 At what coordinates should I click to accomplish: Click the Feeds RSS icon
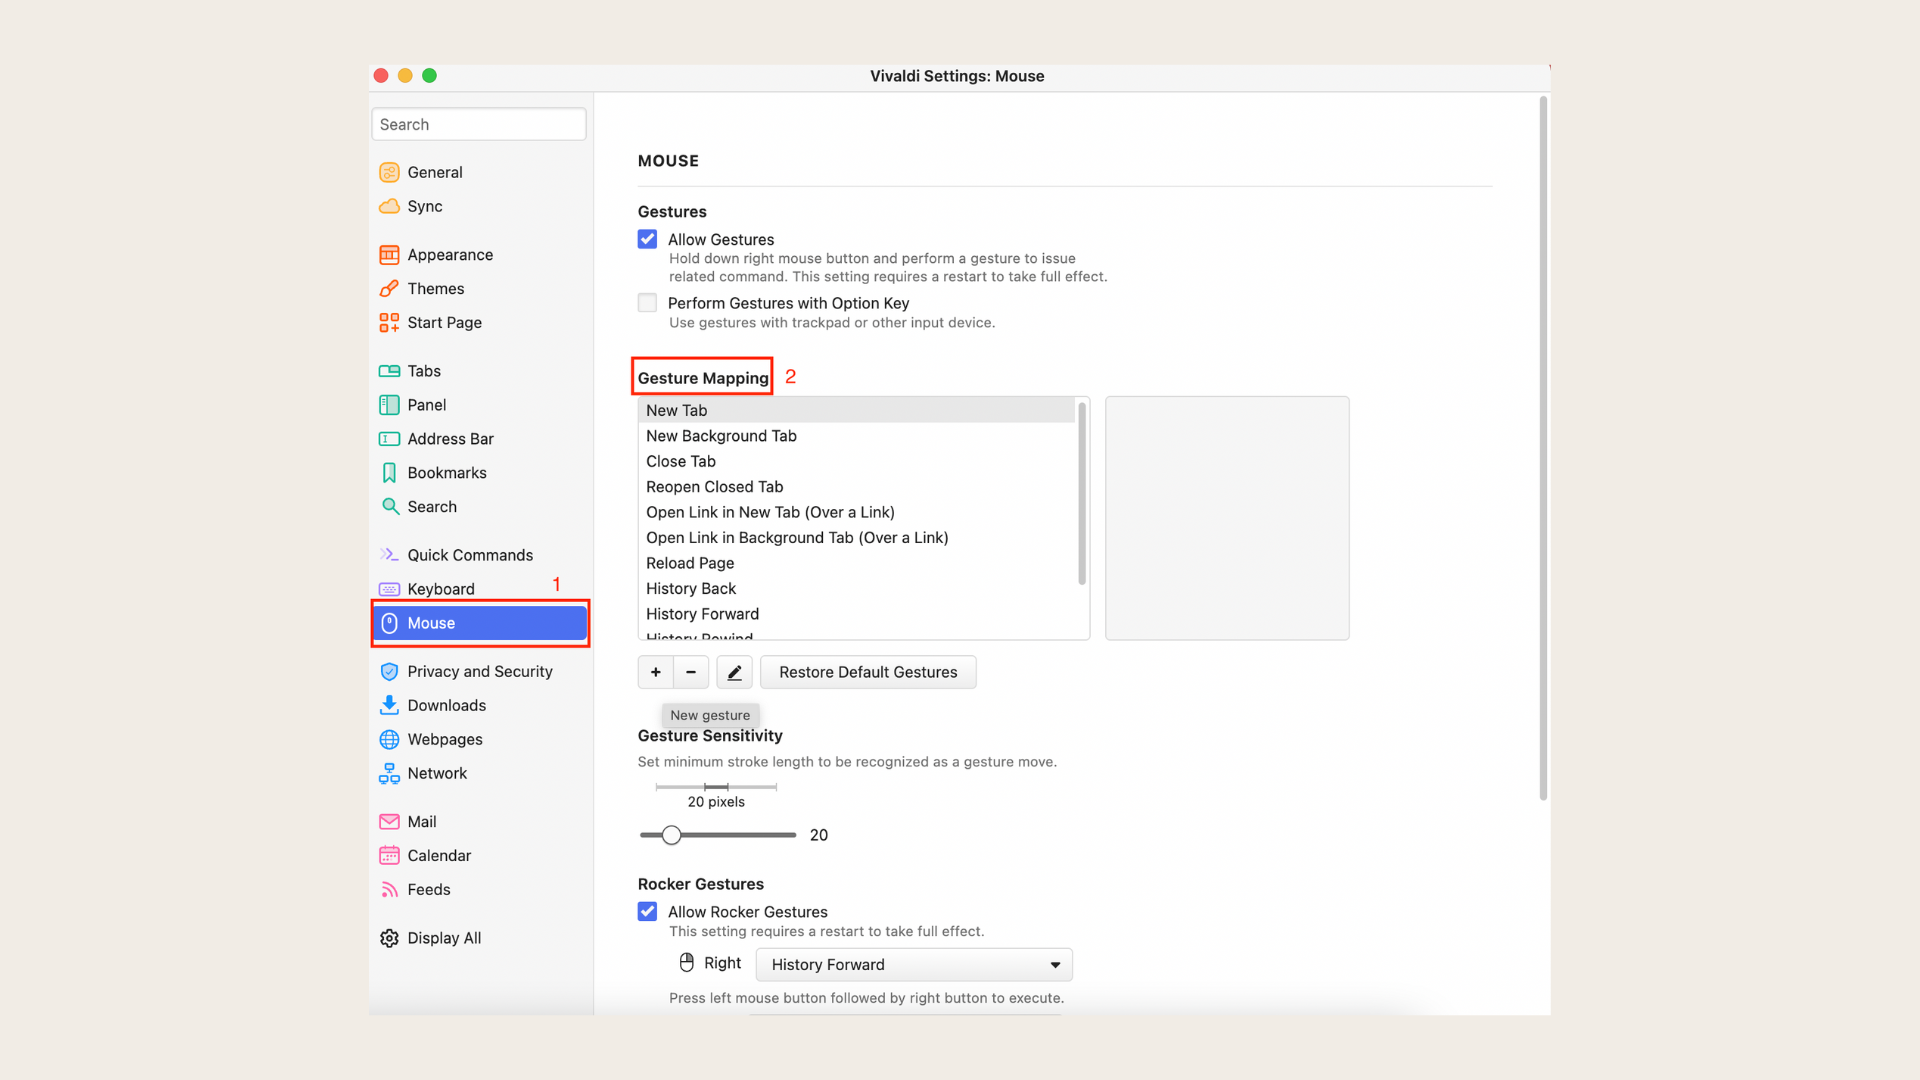pyautogui.click(x=389, y=890)
